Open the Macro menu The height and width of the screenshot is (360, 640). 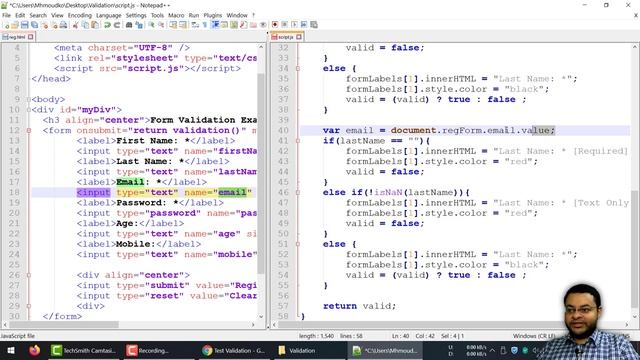(x=176, y=15)
